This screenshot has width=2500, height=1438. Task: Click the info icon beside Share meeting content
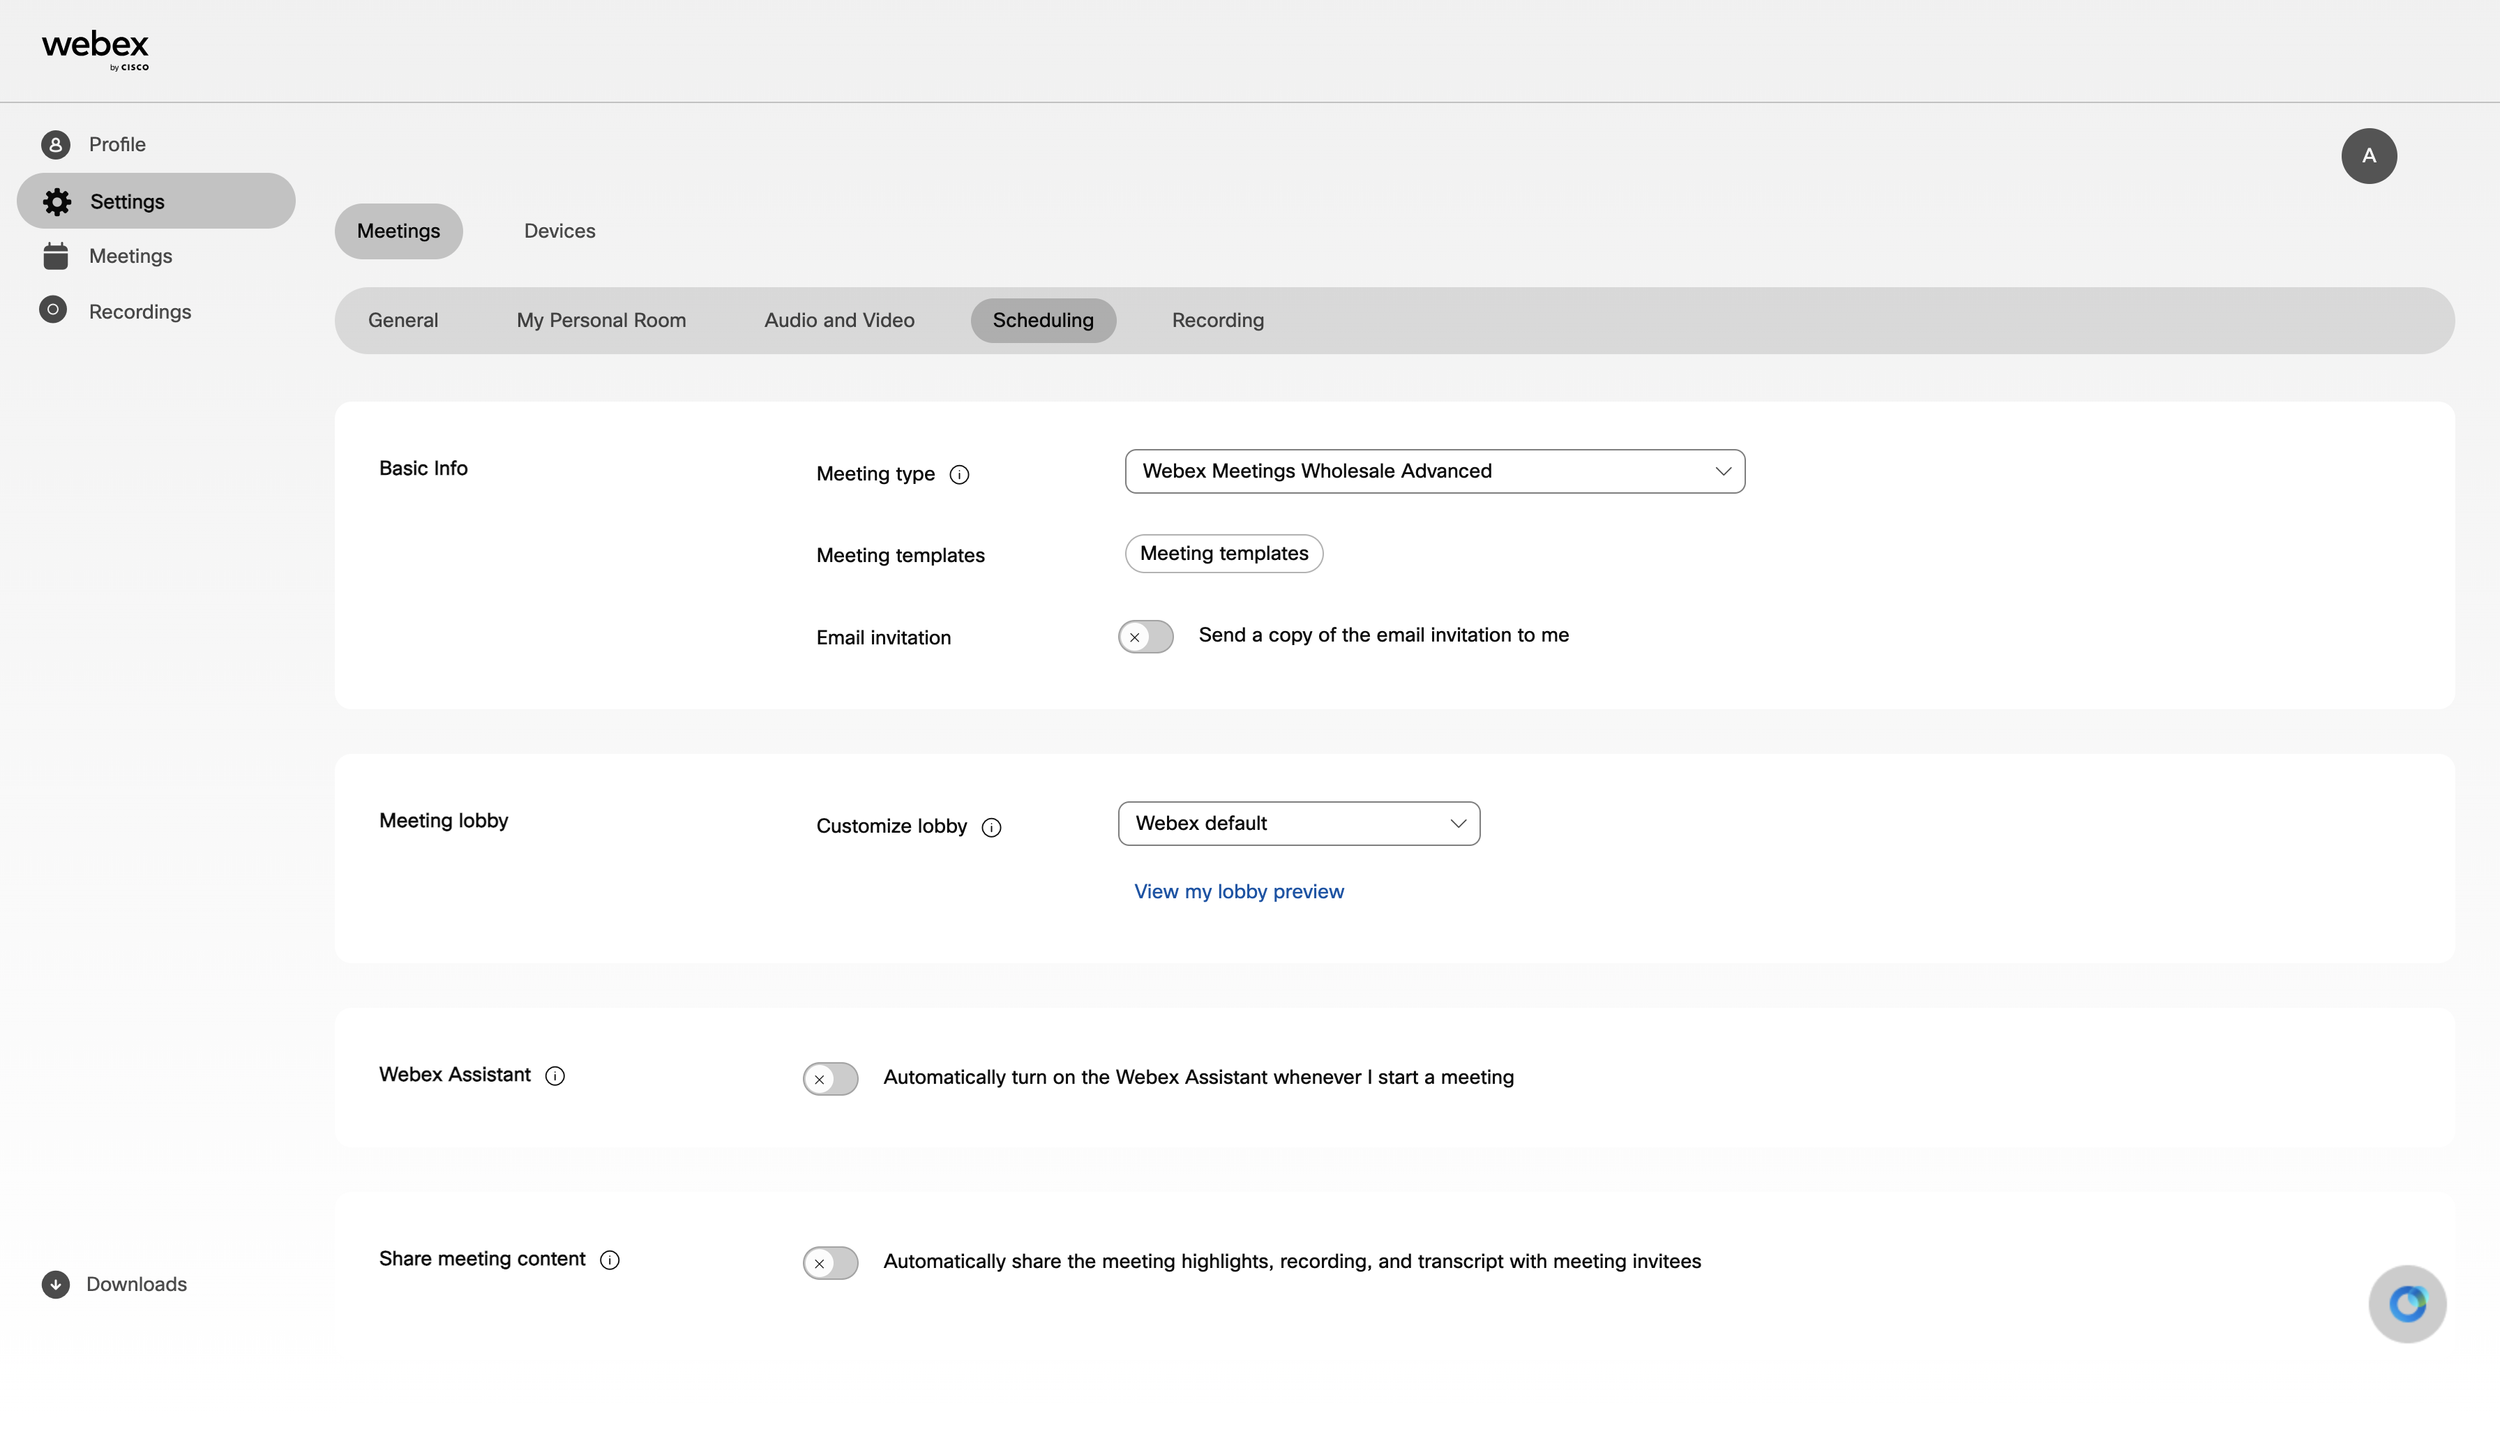(x=610, y=1260)
